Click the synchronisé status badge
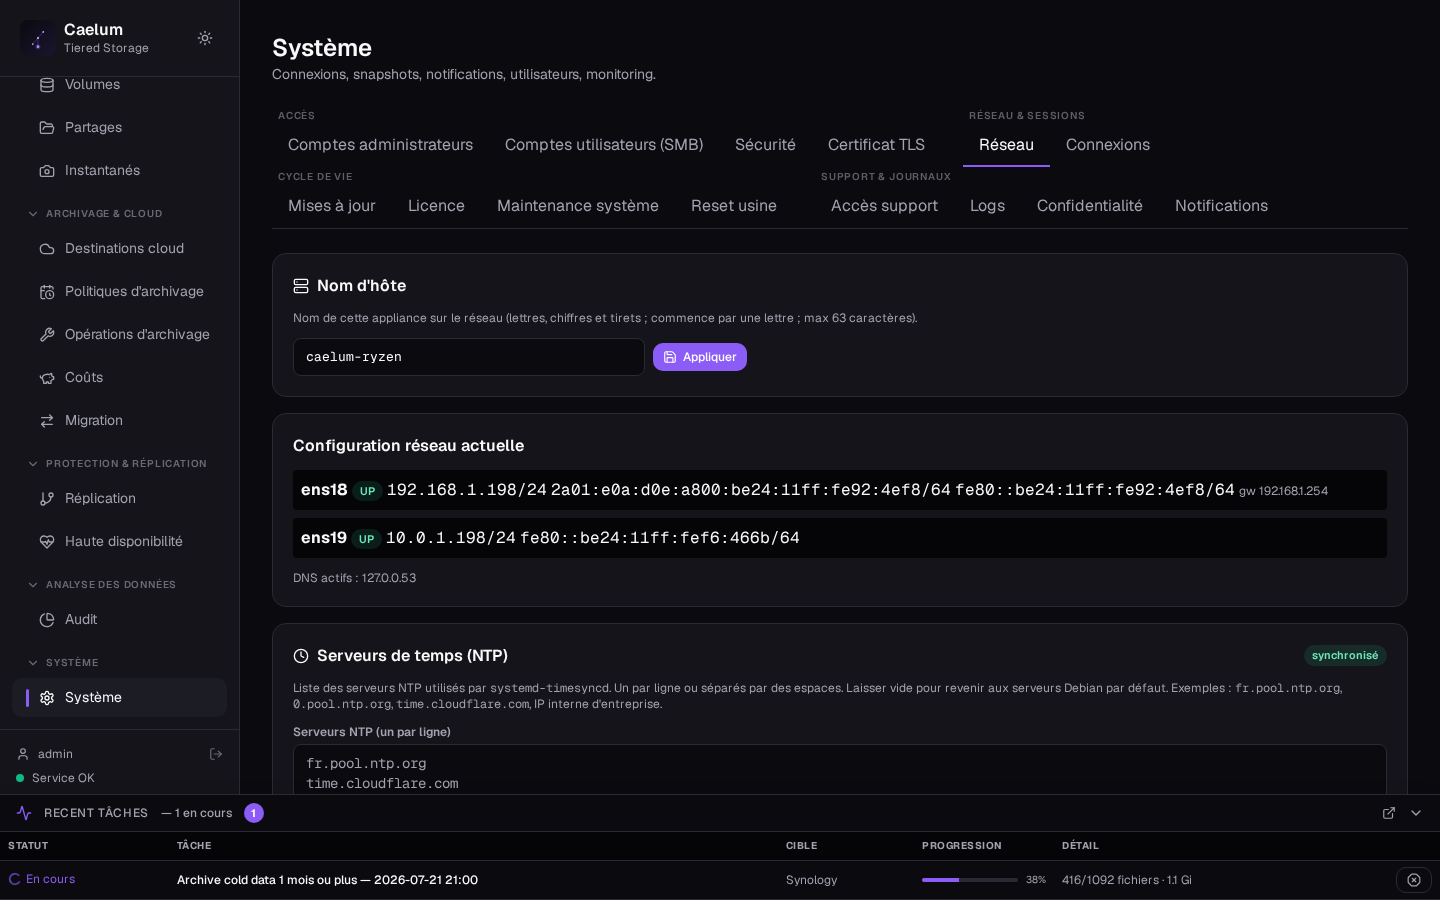 (1345, 656)
